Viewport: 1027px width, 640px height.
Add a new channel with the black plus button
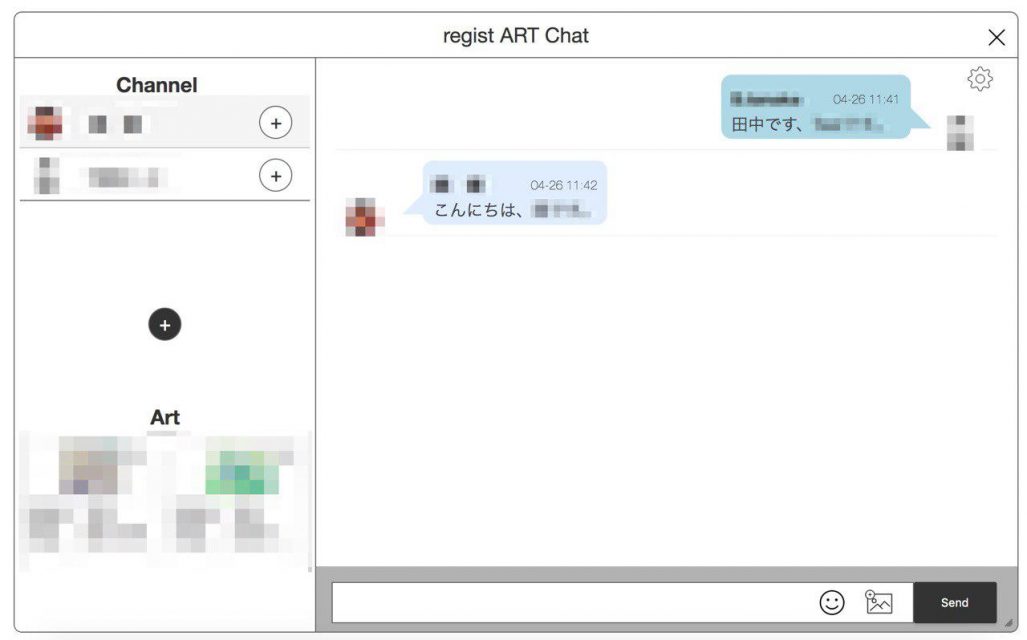(165, 325)
